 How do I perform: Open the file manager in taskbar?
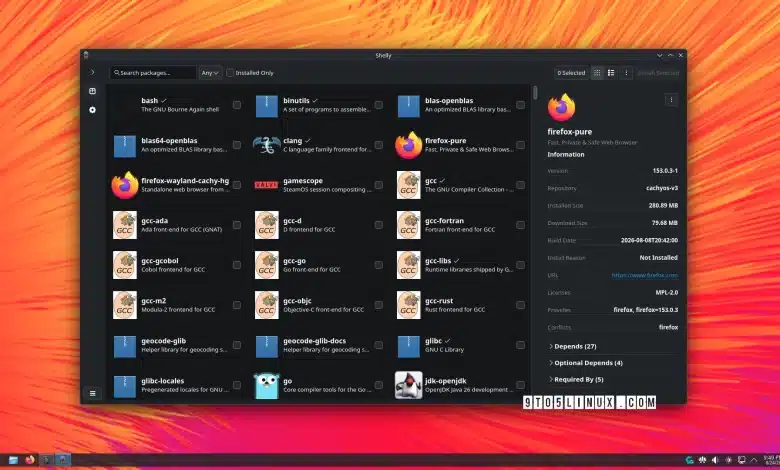(x=13, y=460)
